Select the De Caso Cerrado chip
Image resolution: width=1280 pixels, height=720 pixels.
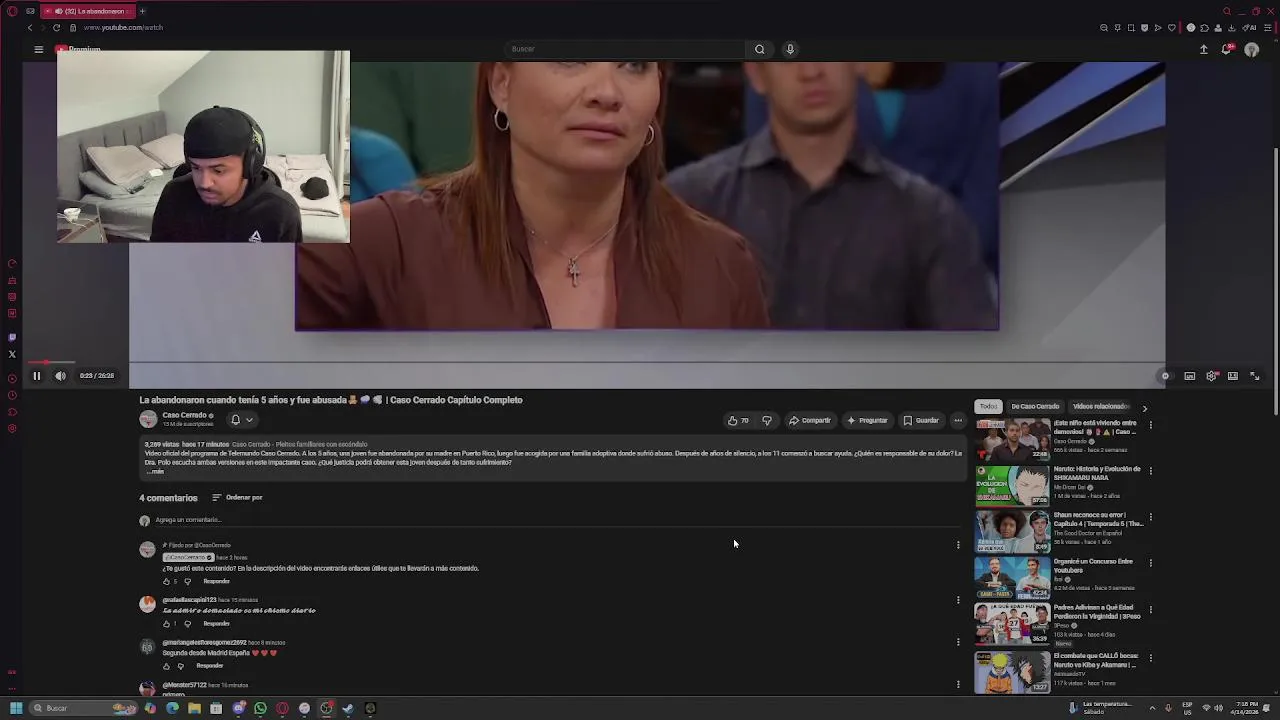(1035, 407)
